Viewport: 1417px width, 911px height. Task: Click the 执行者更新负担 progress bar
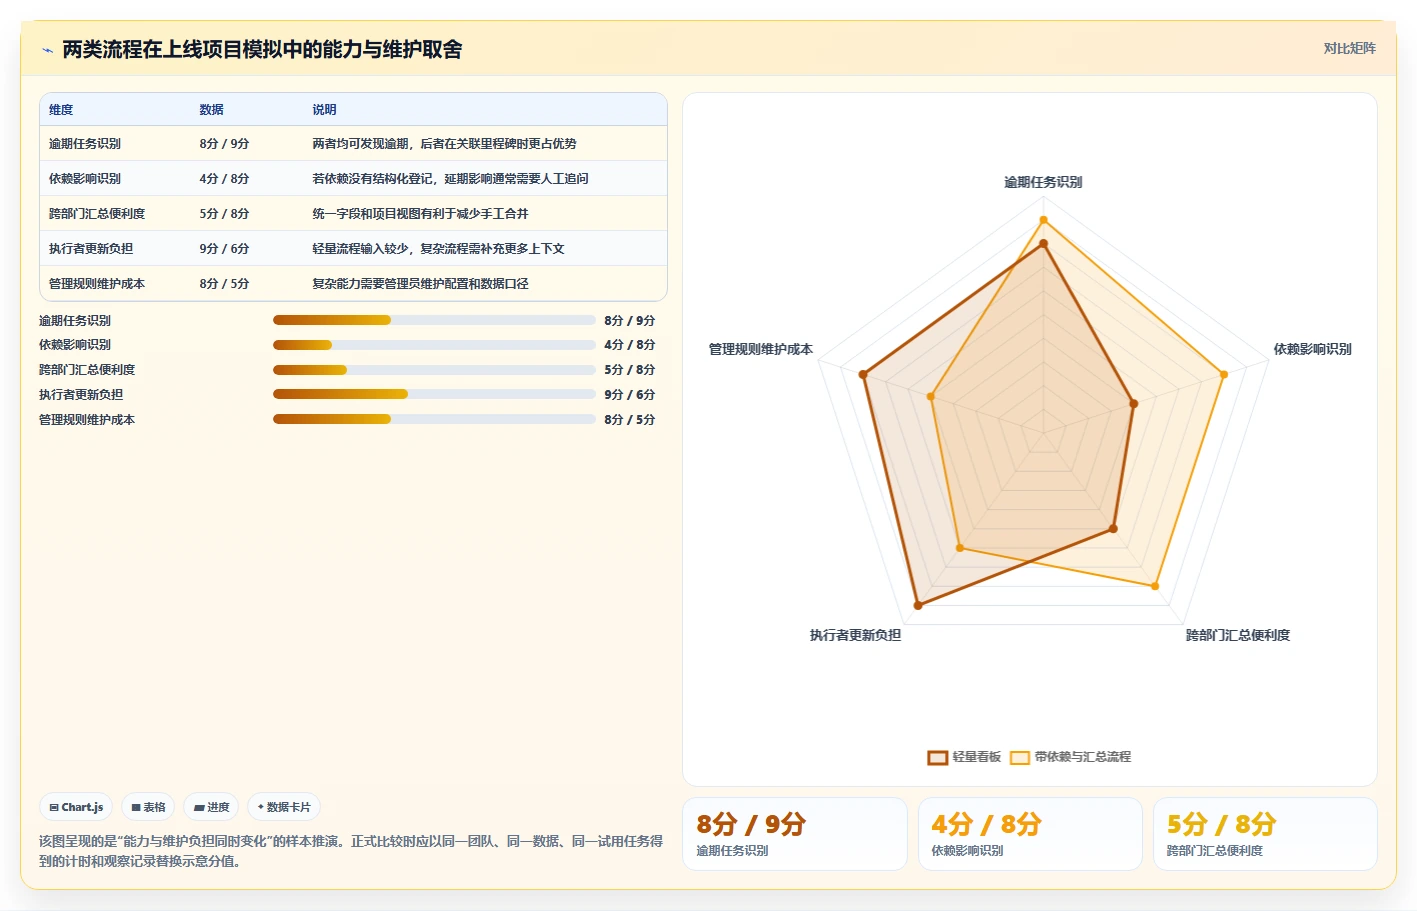pyautogui.click(x=434, y=394)
